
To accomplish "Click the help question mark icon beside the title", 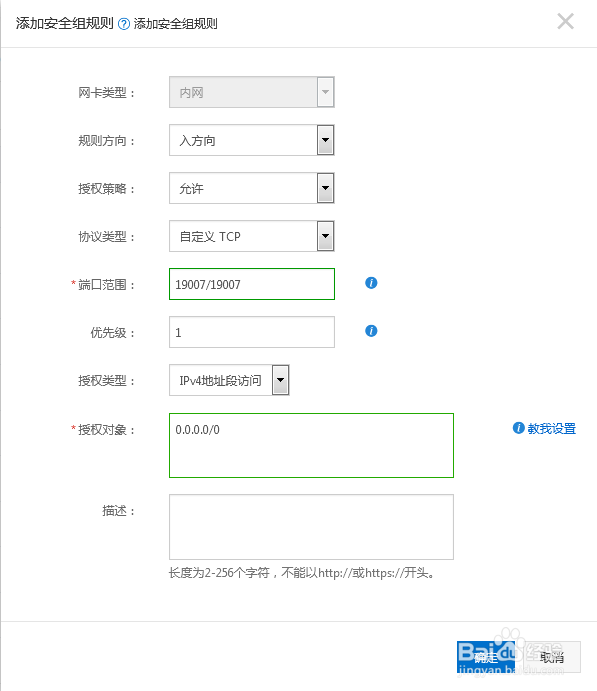I will tap(124, 24).
